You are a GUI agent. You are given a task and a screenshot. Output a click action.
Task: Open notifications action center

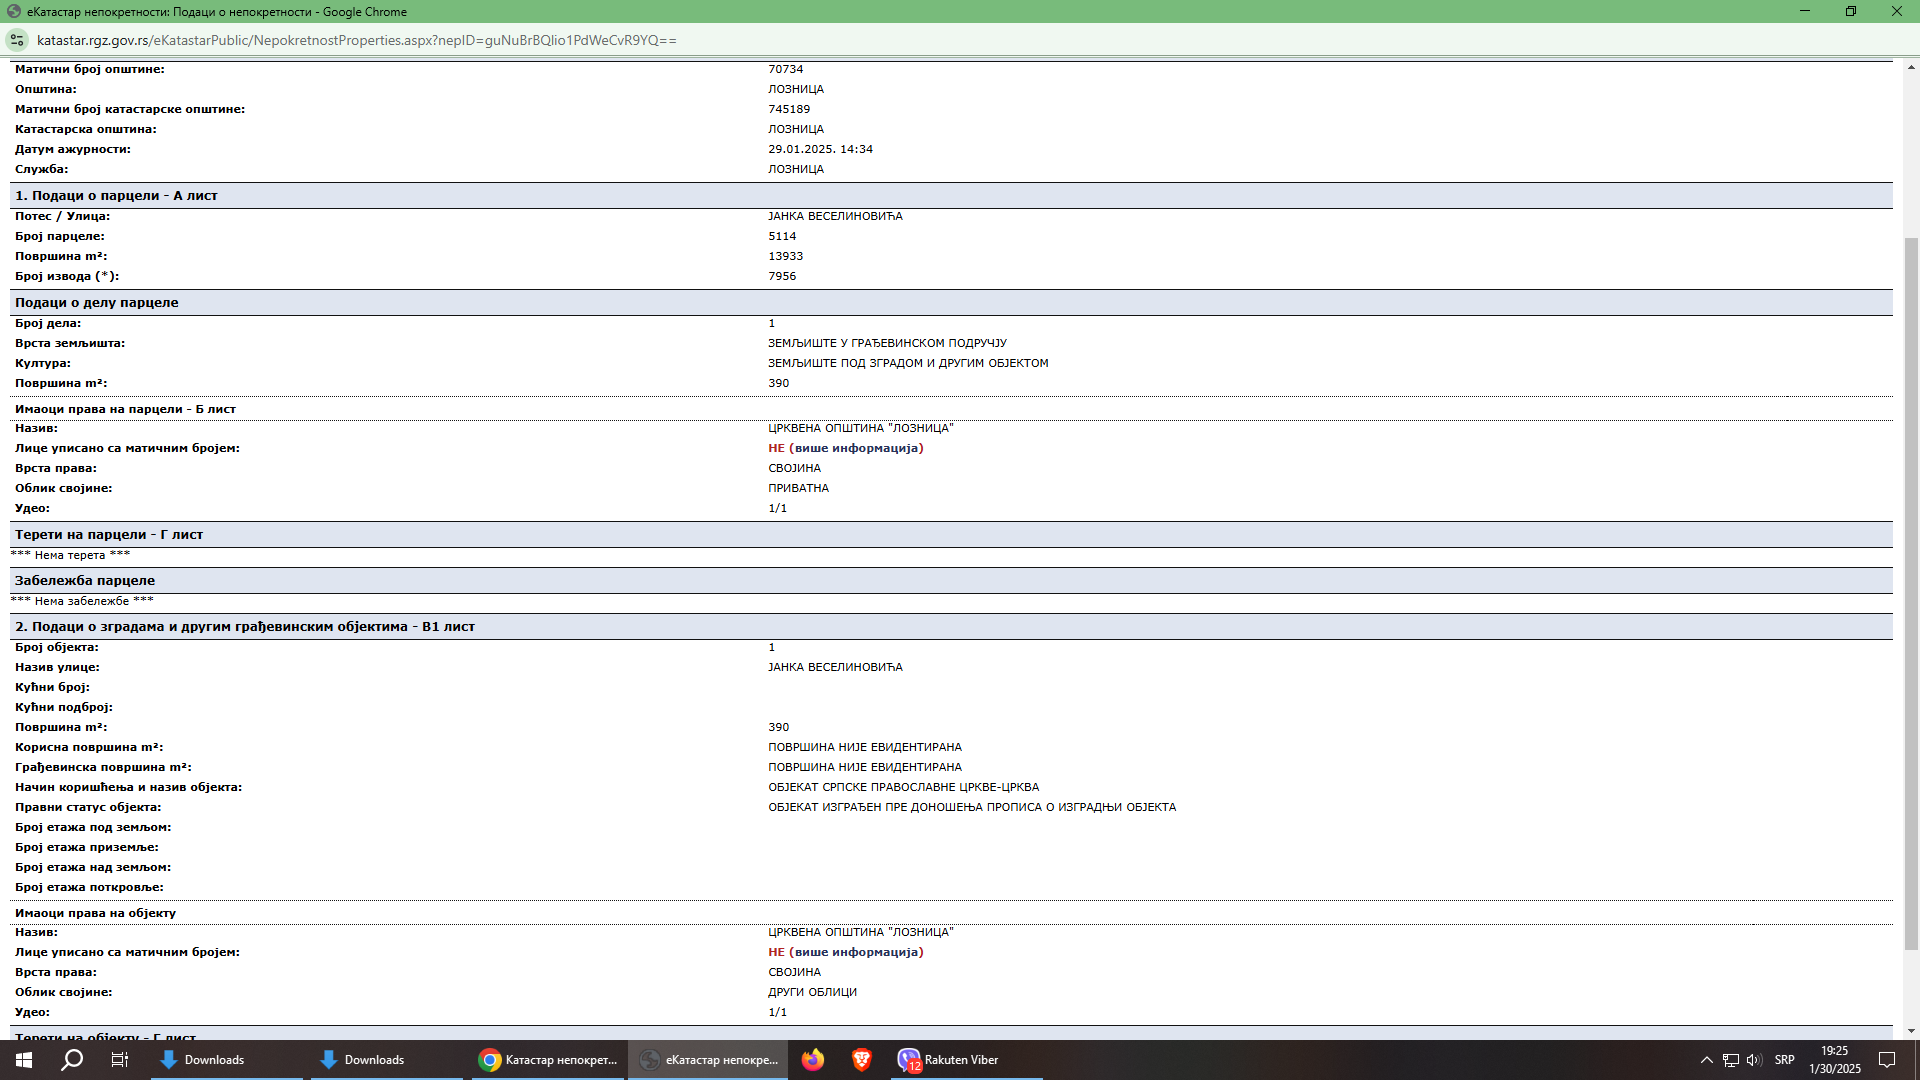click(1887, 1060)
